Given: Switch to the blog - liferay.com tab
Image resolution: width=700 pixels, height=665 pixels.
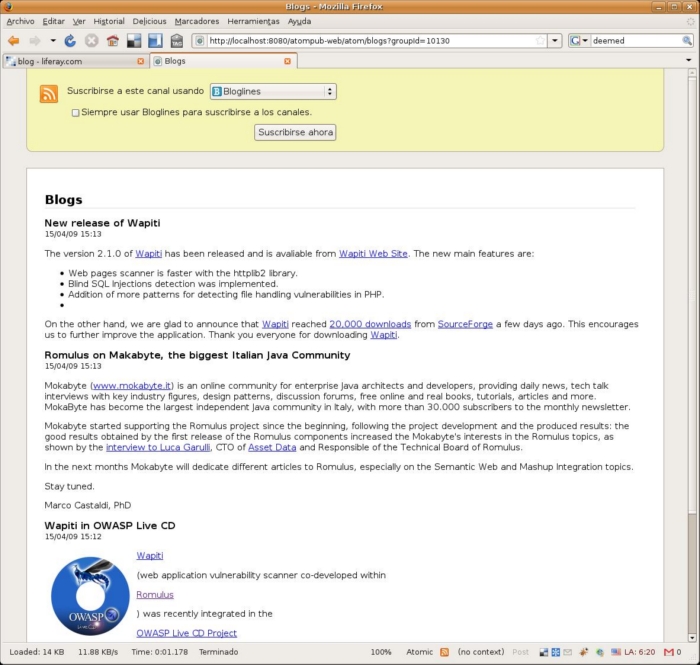Looking at the screenshot, I should click(x=70, y=61).
